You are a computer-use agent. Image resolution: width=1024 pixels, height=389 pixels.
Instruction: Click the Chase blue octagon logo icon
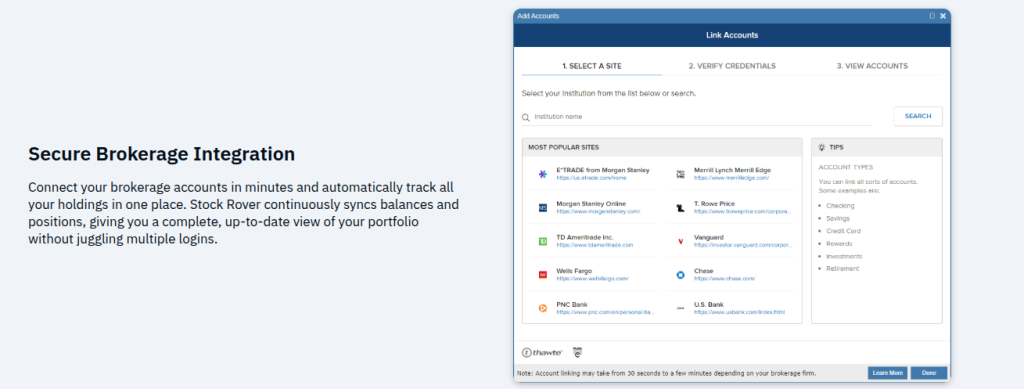click(x=680, y=275)
